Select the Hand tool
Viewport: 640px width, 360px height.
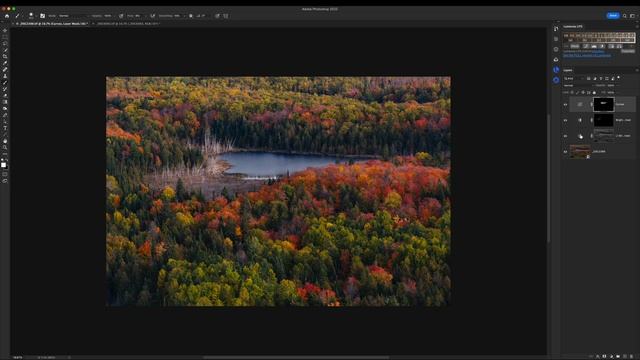click(x=5, y=141)
